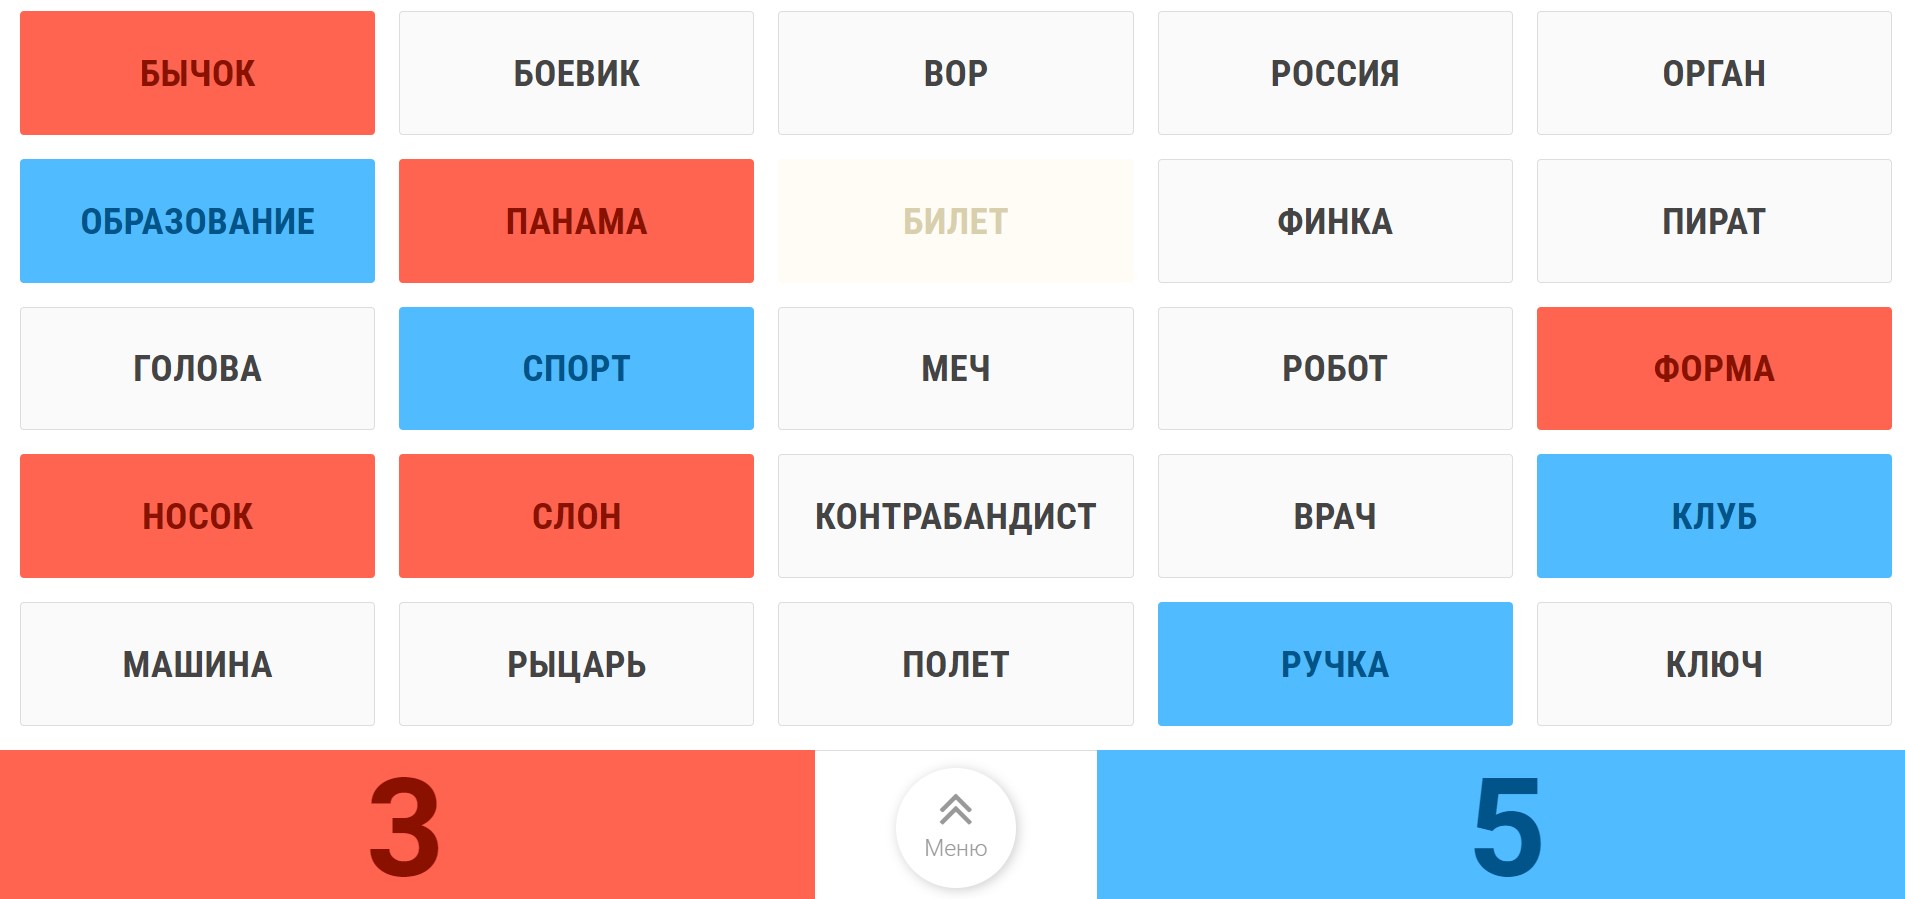Select the ВОР card
The height and width of the screenshot is (899, 1905).
tap(955, 72)
